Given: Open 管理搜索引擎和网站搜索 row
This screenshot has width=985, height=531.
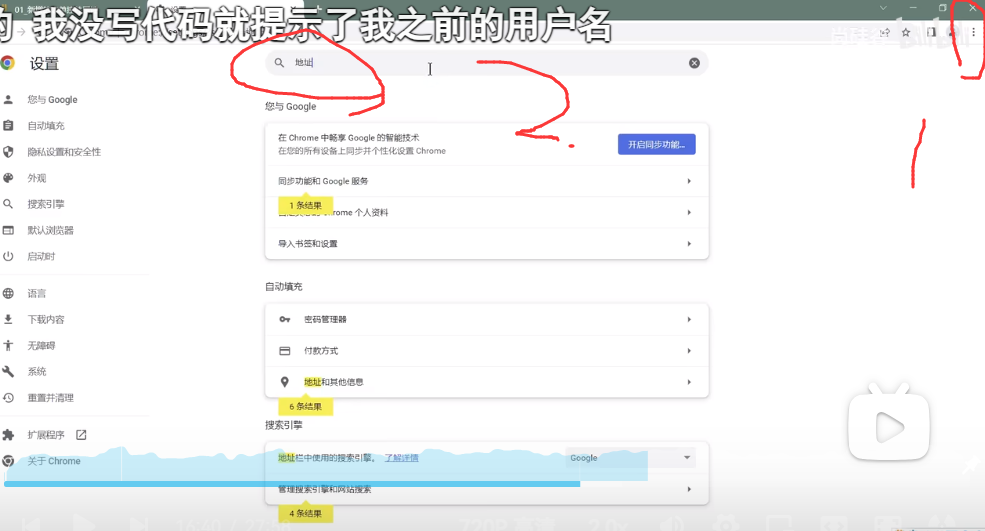Looking at the screenshot, I should [487, 489].
